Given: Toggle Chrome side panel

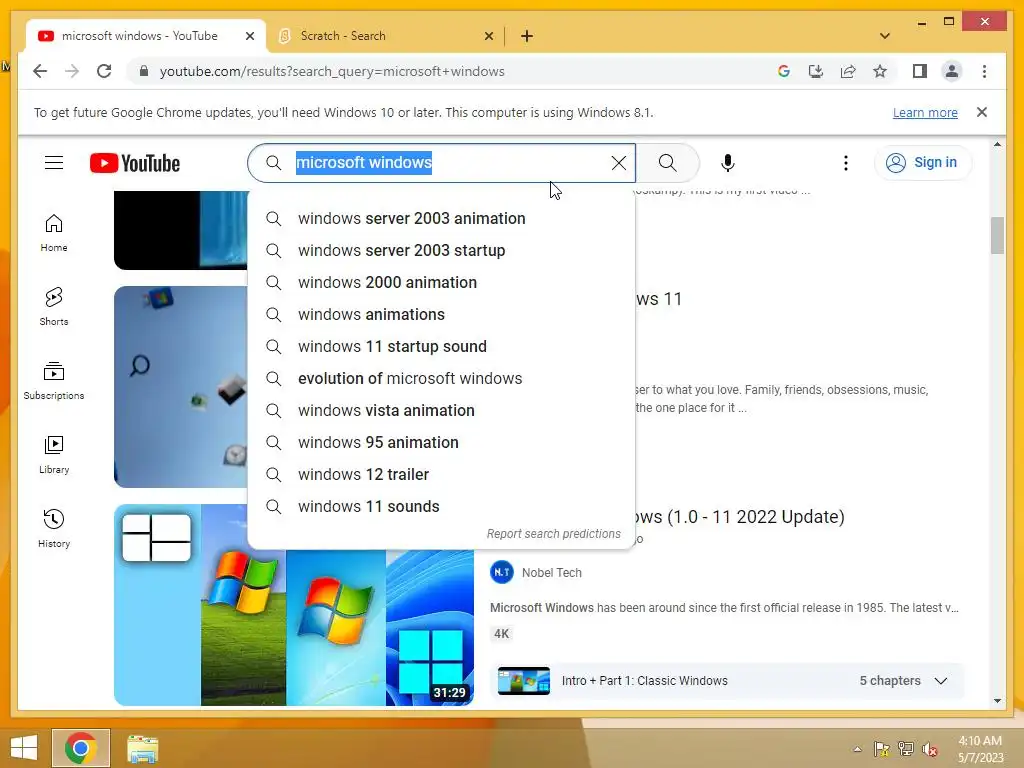Looking at the screenshot, I should point(920,71).
